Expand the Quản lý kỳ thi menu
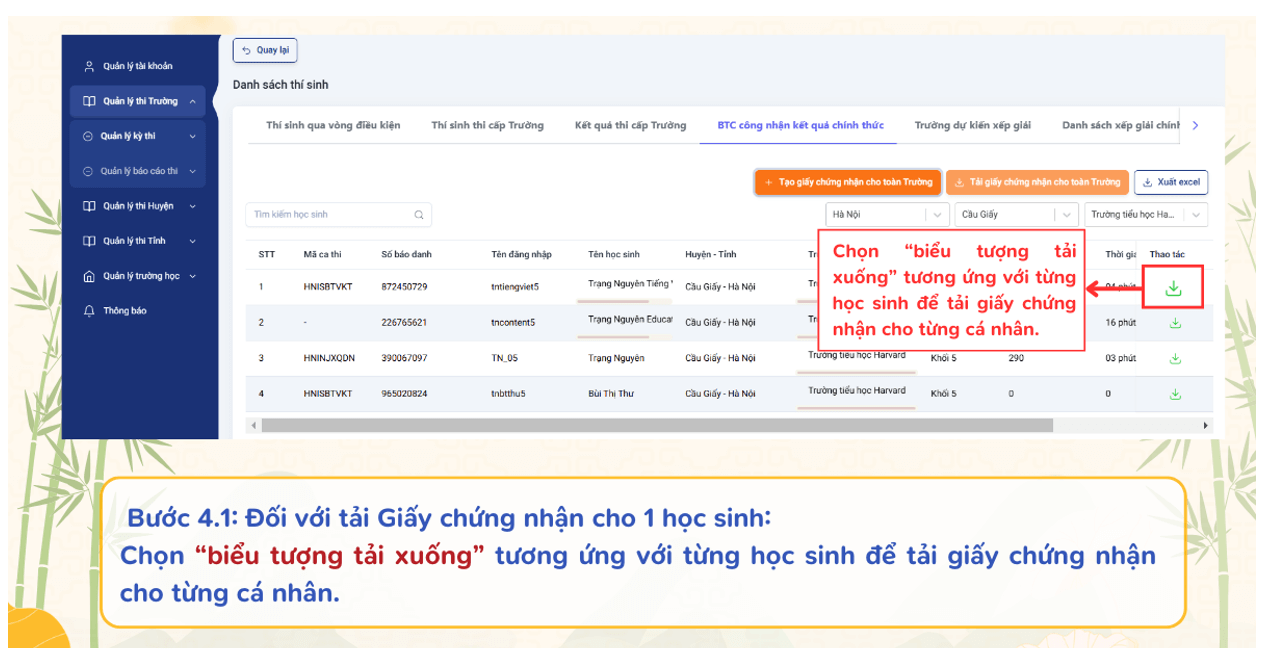 click(x=135, y=135)
